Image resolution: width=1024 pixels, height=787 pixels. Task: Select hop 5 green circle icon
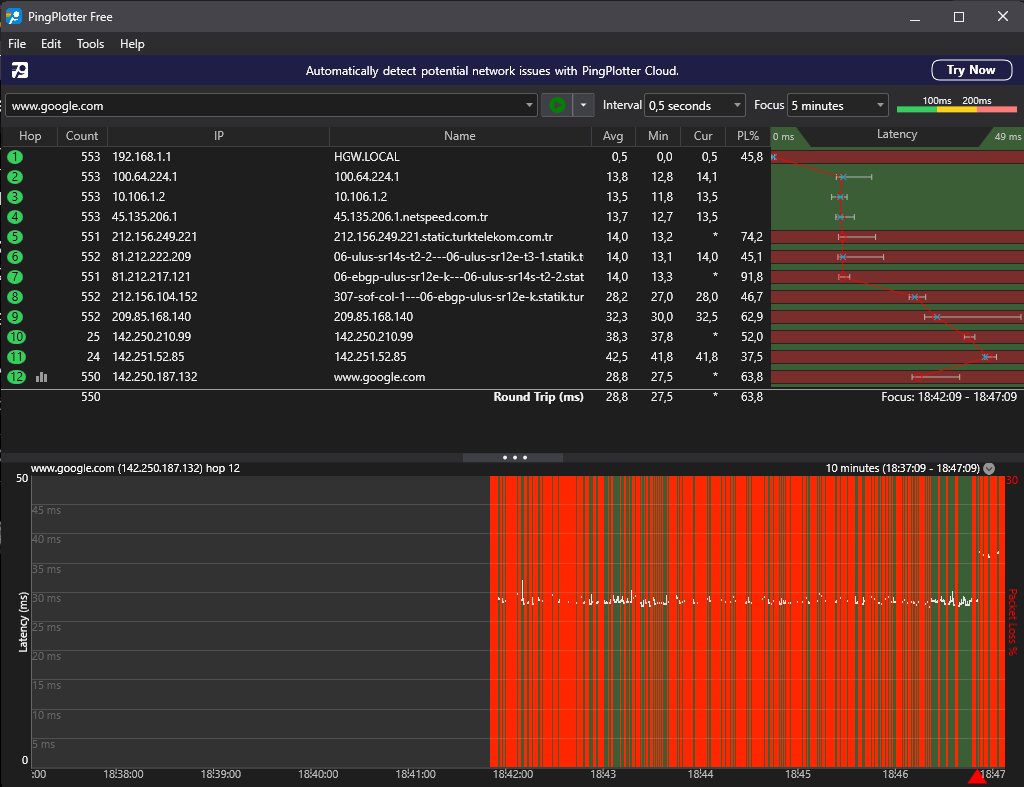[15, 237]
